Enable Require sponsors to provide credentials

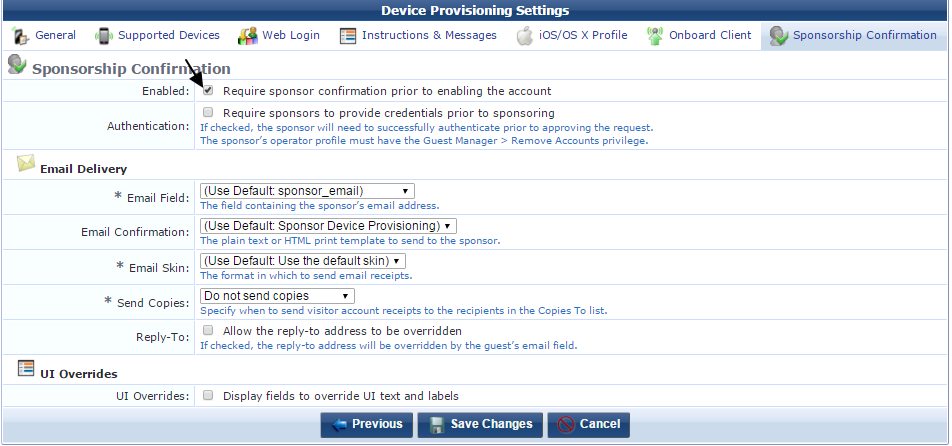tap(208, 112)
